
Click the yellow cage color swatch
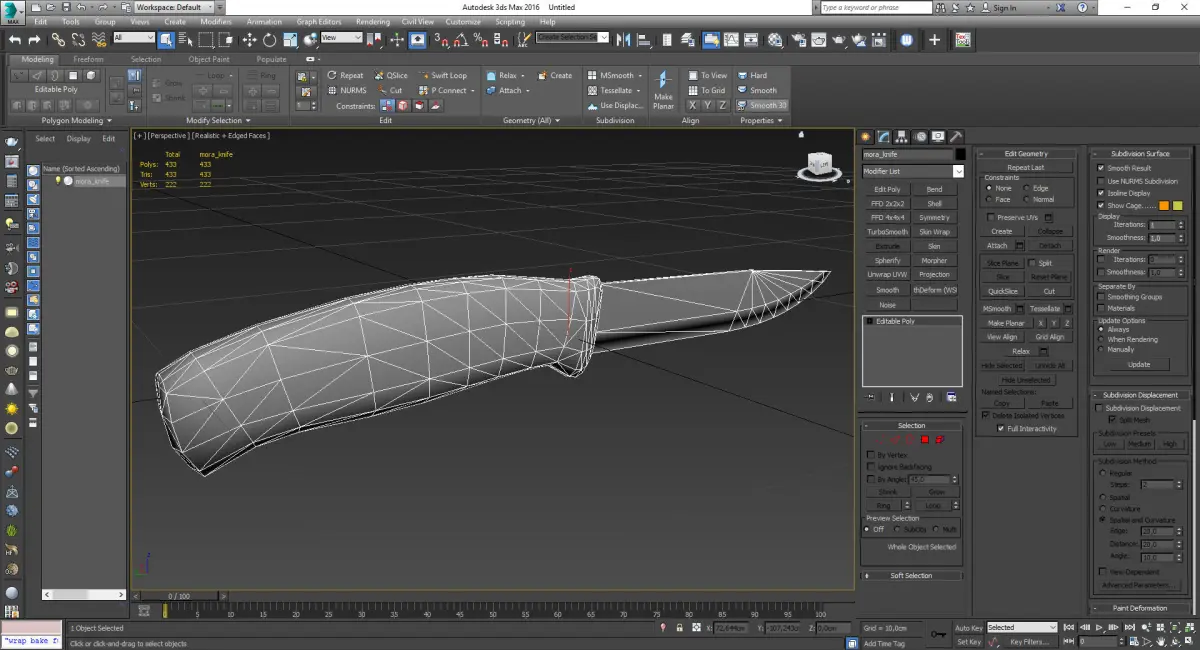pos(1177,206)
